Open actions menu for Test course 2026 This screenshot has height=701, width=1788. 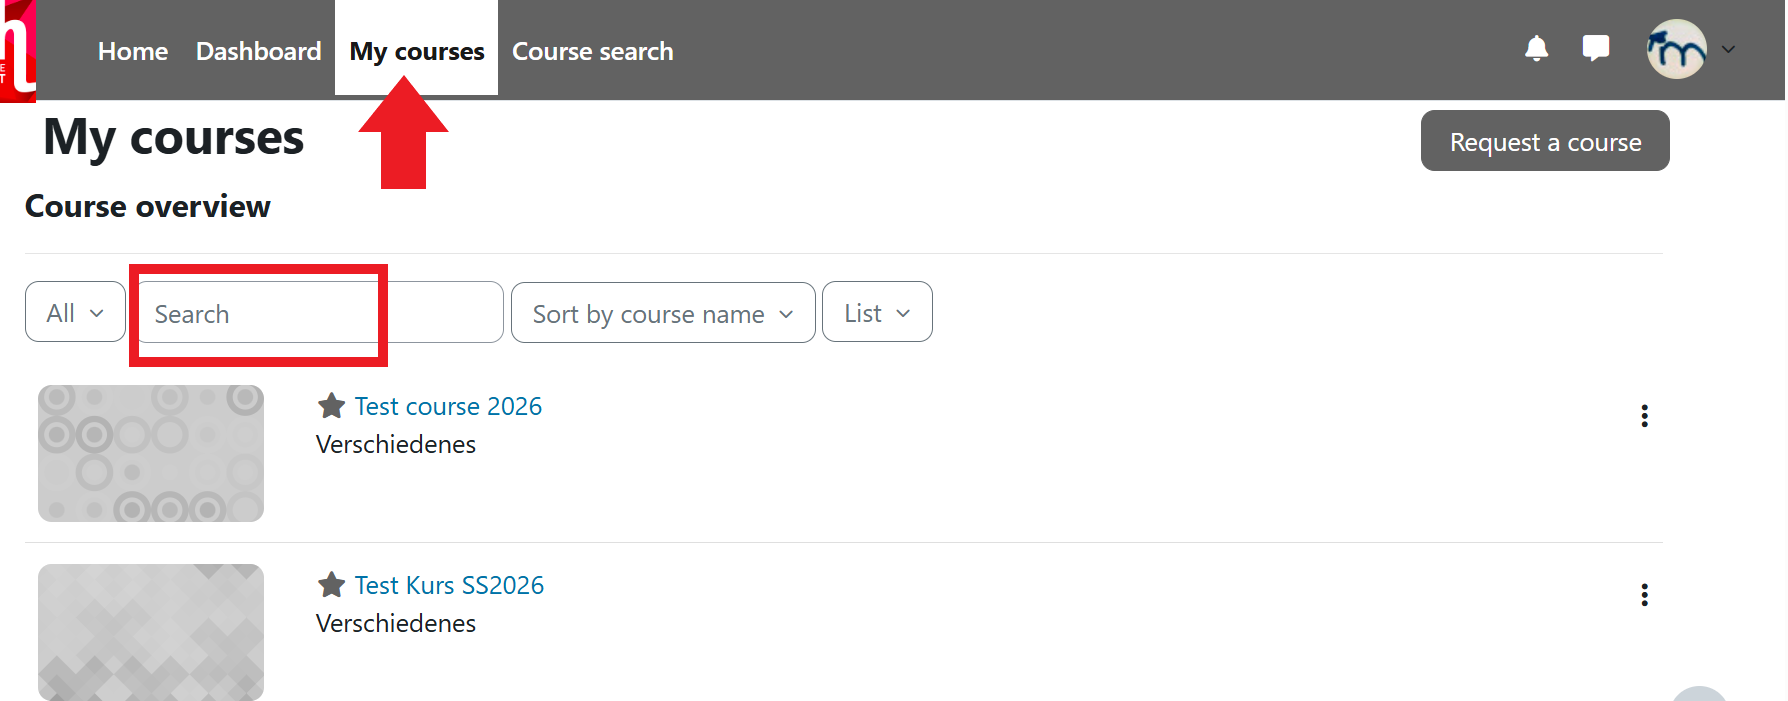[1644, 416]
